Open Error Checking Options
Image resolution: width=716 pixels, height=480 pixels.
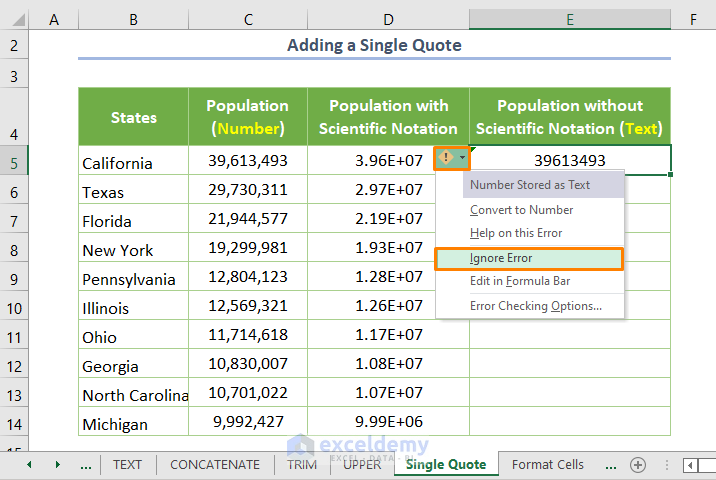[535, 305]
